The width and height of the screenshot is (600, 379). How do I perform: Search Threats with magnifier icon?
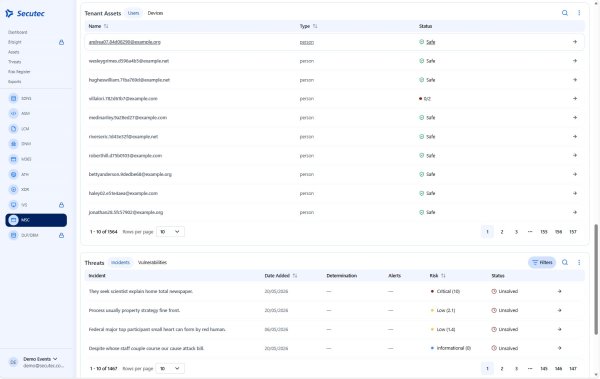click(x=565, y=262)
